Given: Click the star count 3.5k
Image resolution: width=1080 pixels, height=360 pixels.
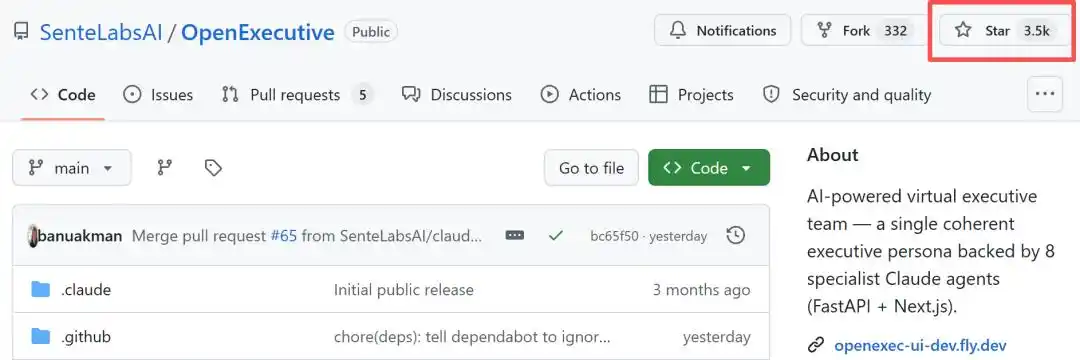Looking at the screenshot, I should (x=1037, y=31).
